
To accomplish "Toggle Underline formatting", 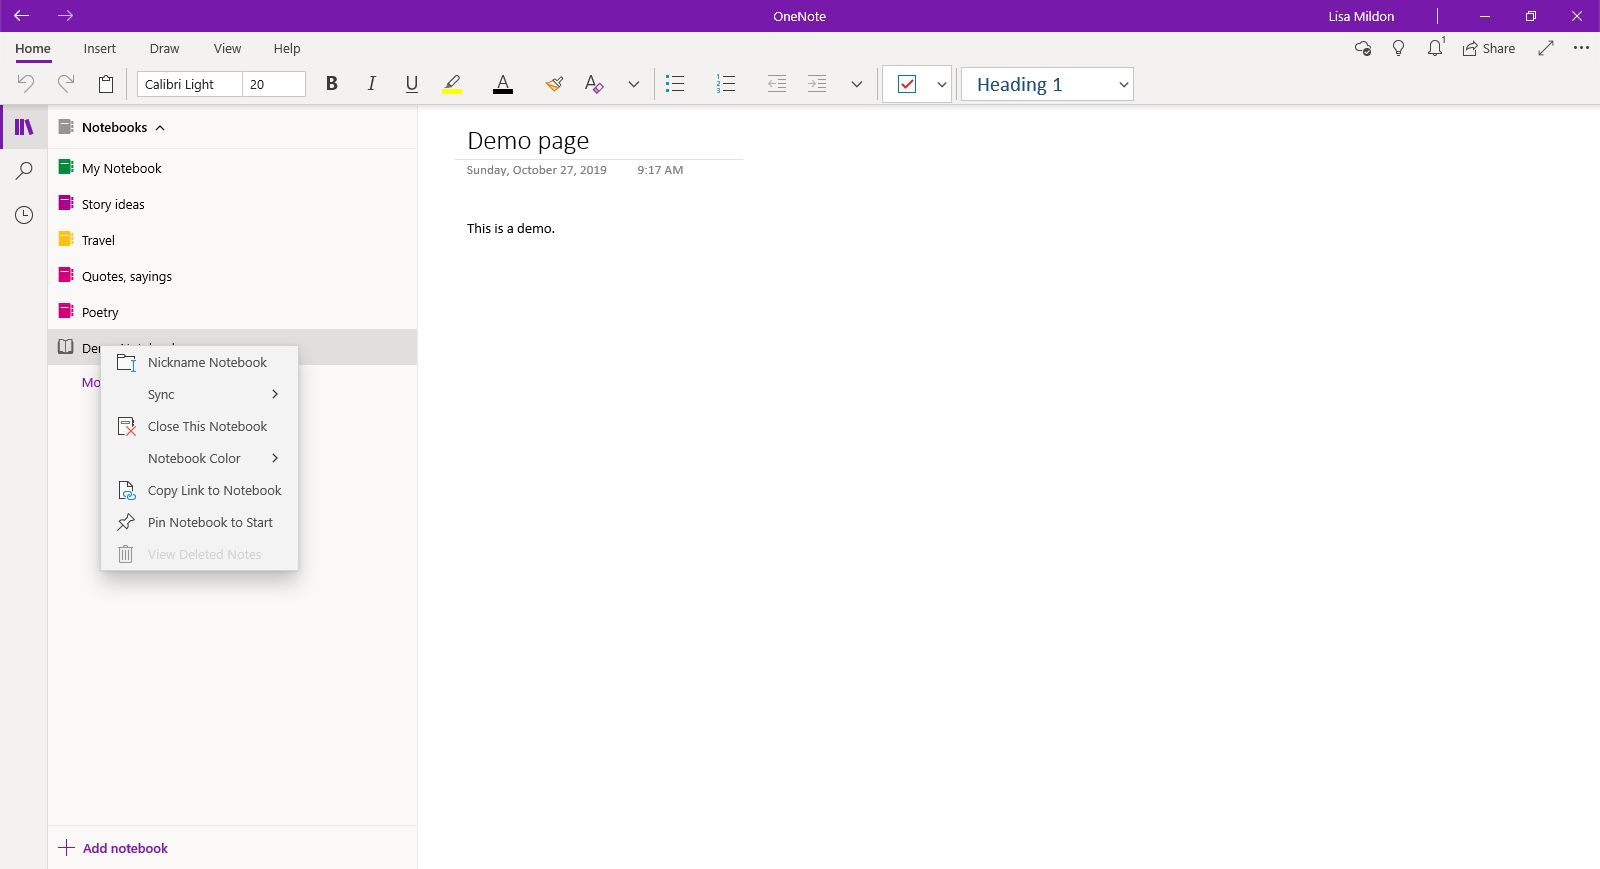I will [412, 84].
